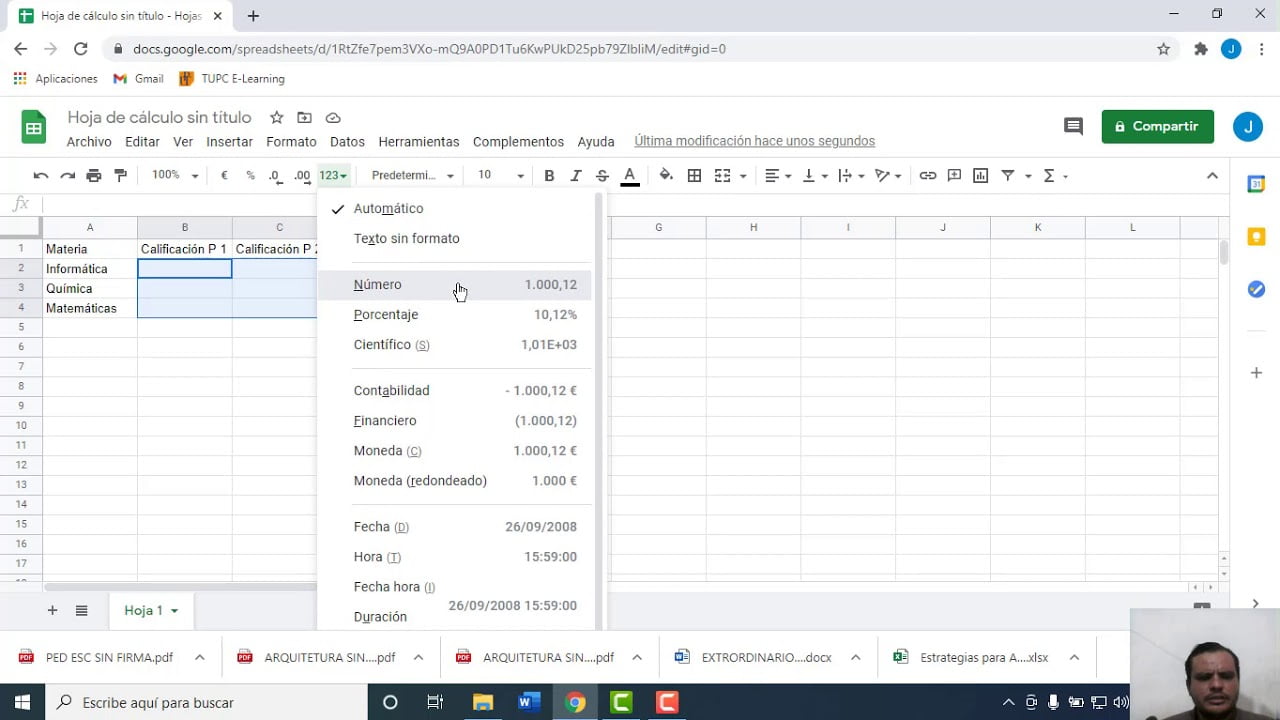Click the insert link icon
1280x720 pixels.
tap(928, 175)
